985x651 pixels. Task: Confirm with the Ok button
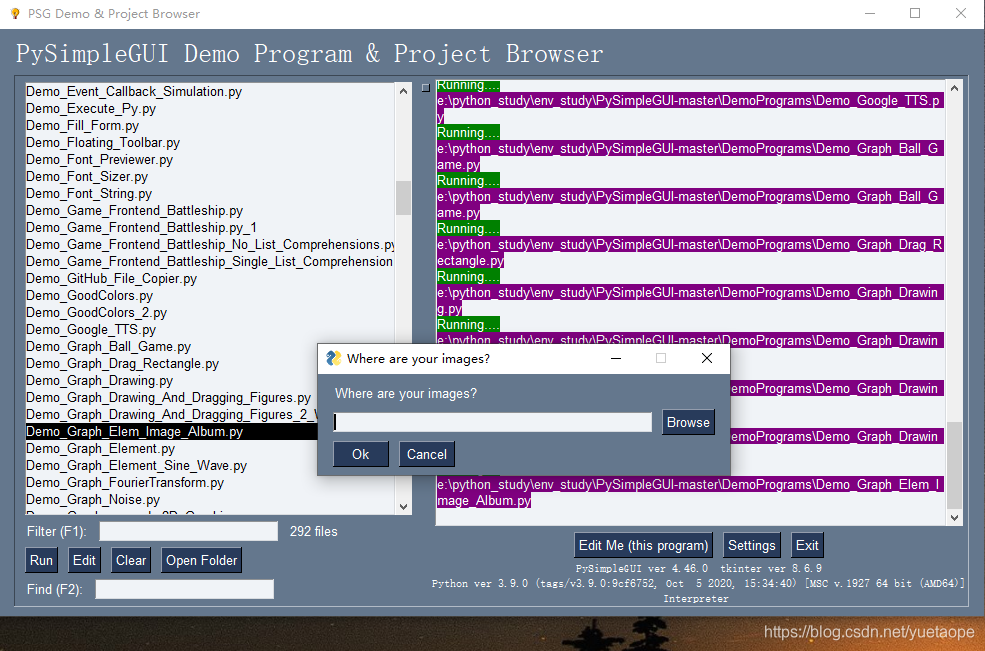pyautogui.click(x=361, y=454)
